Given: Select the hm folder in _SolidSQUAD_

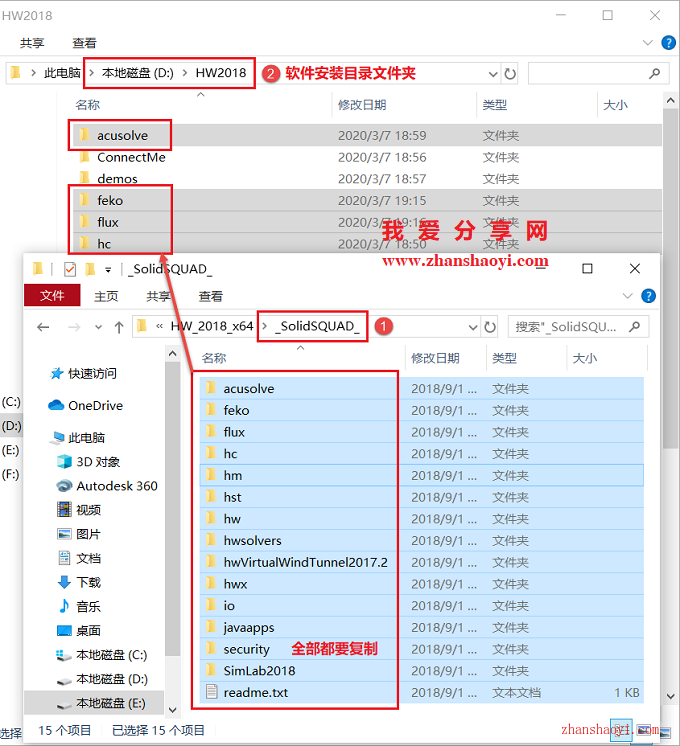Looking at the screenshot, I should pos(422,475).
